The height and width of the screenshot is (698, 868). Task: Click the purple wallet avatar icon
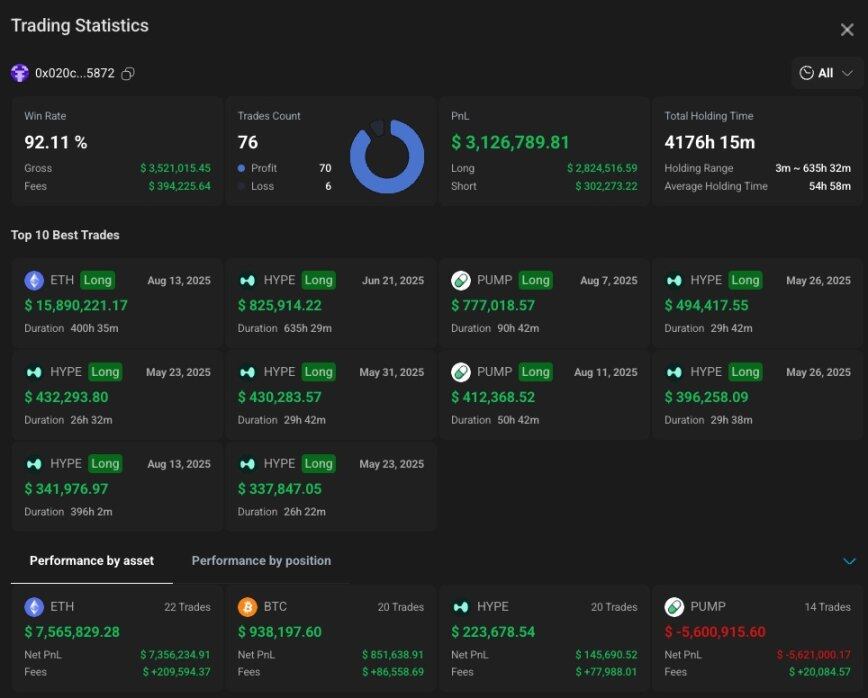(21, 73)
